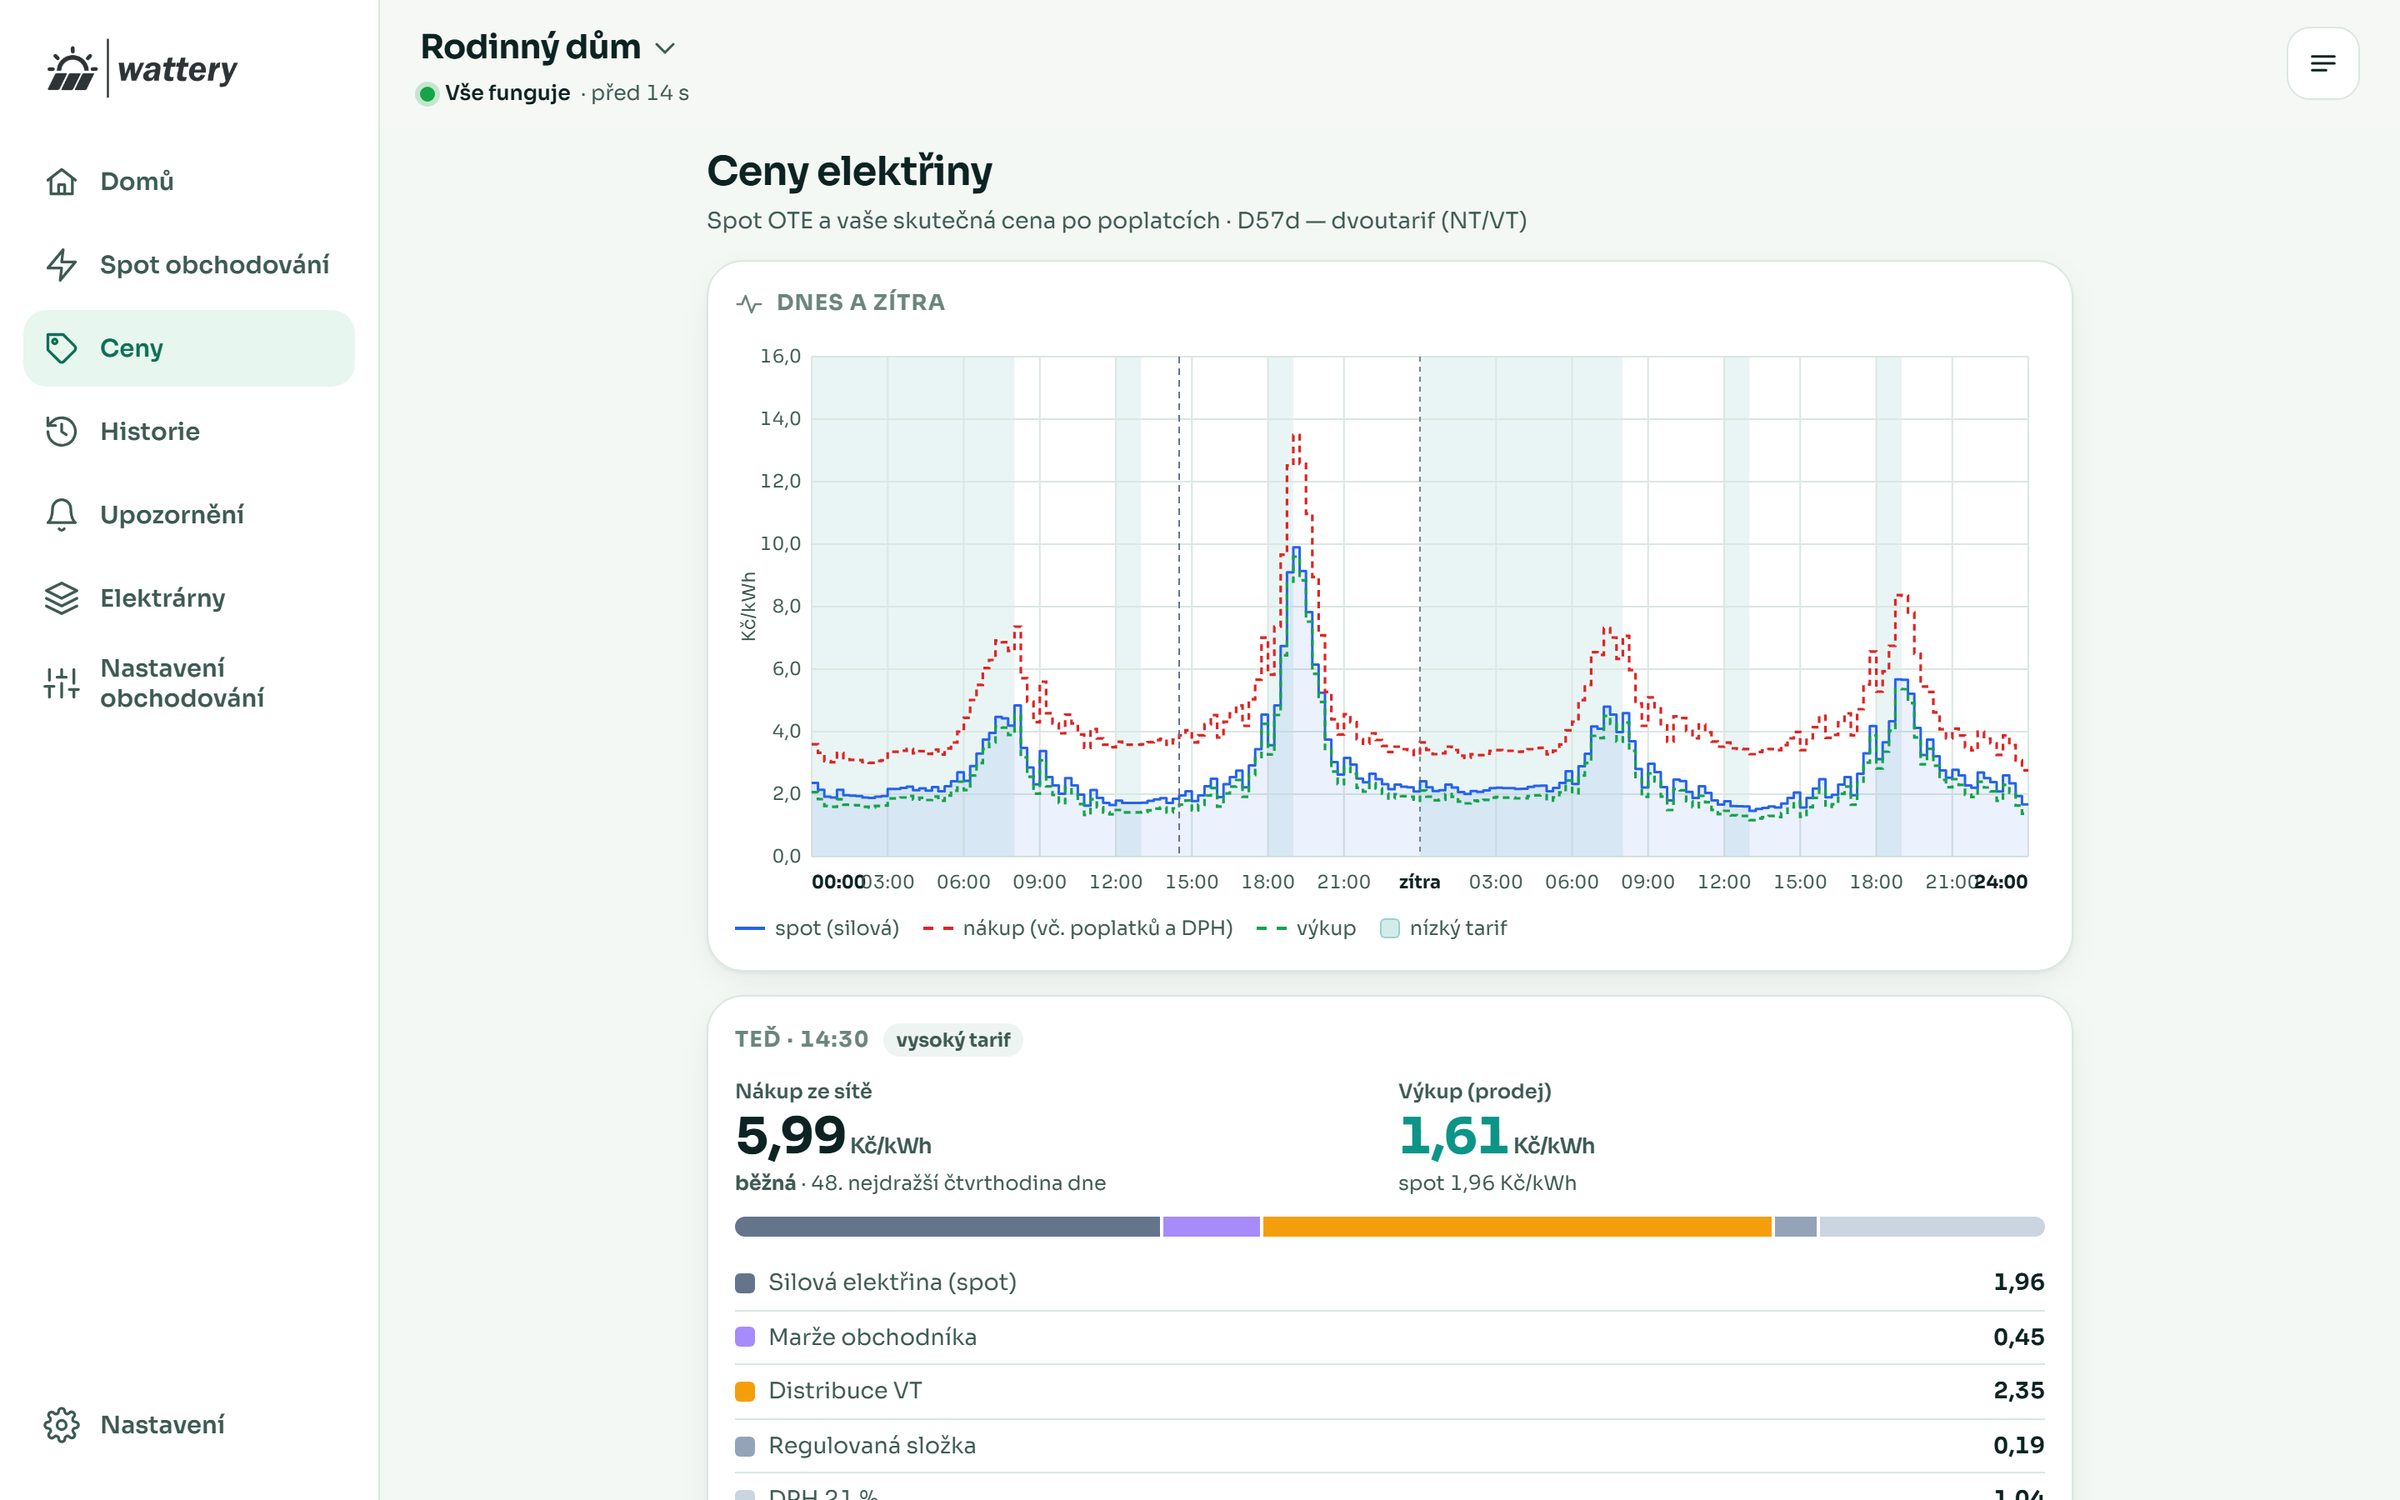
Task: Expand the Rodinný dům site dropdown
Action: click(x=547, y=47)
